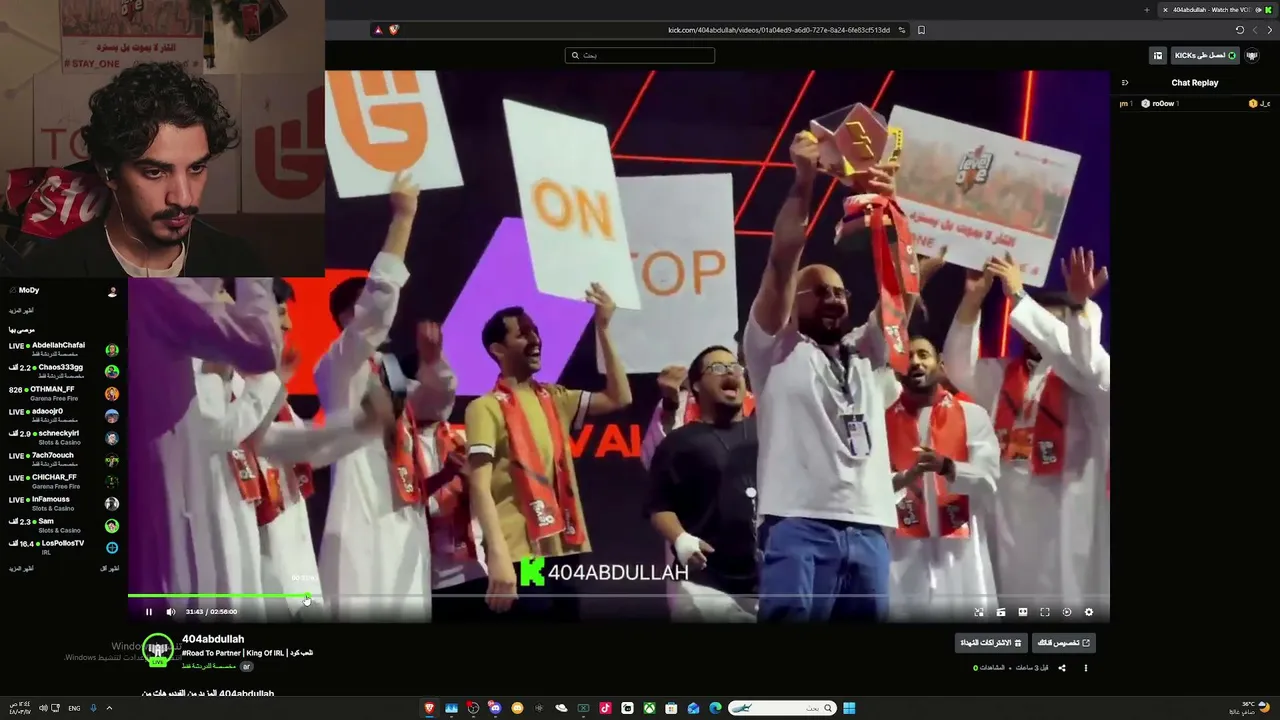Open CHICHAR_FF recommended channel
The image size is (1280, 720).
point(63,481)
